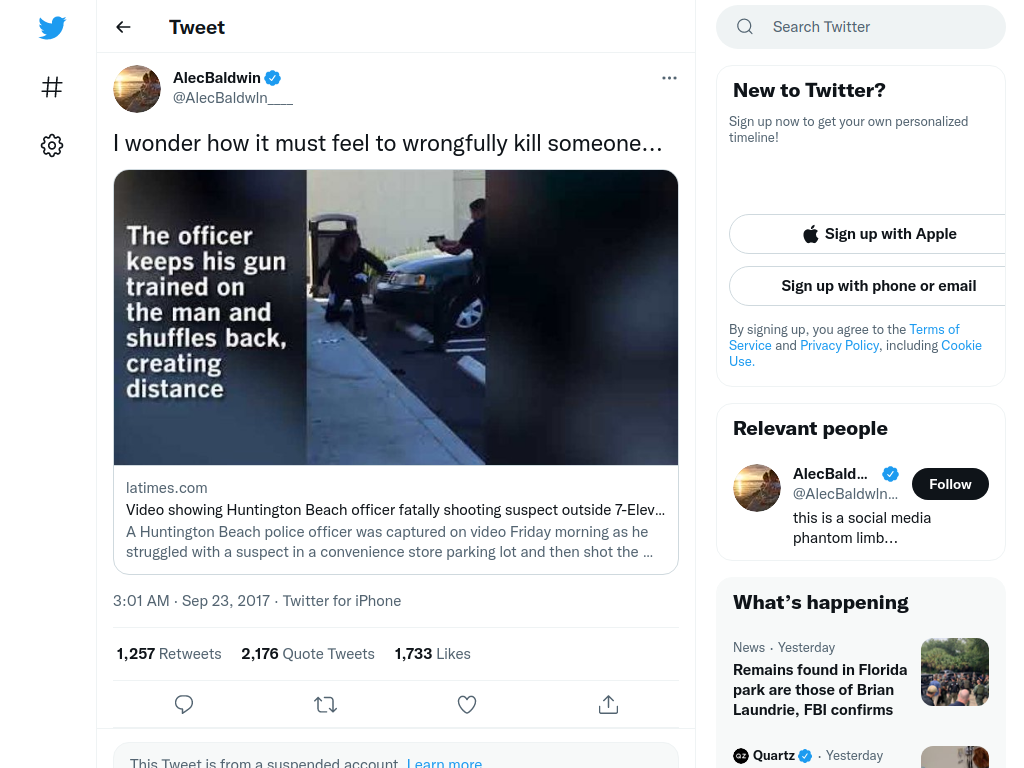Follow AlecBaldwin in Relevant people

950,484
